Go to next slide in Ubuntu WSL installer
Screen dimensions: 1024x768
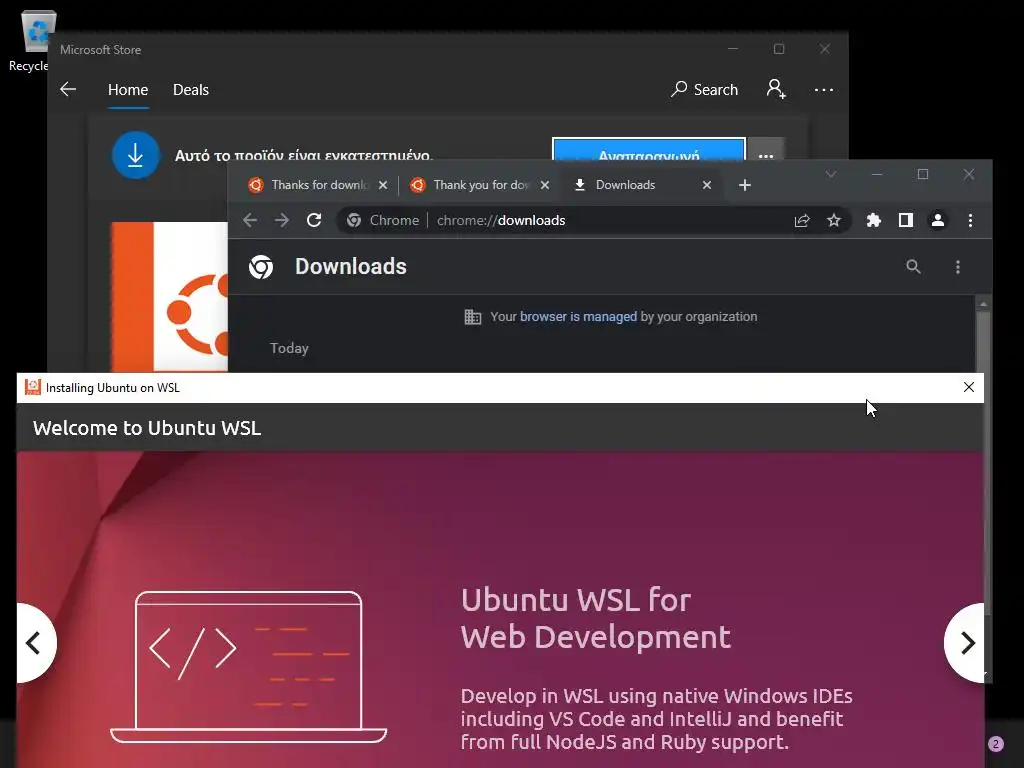[x=966, y=643]
